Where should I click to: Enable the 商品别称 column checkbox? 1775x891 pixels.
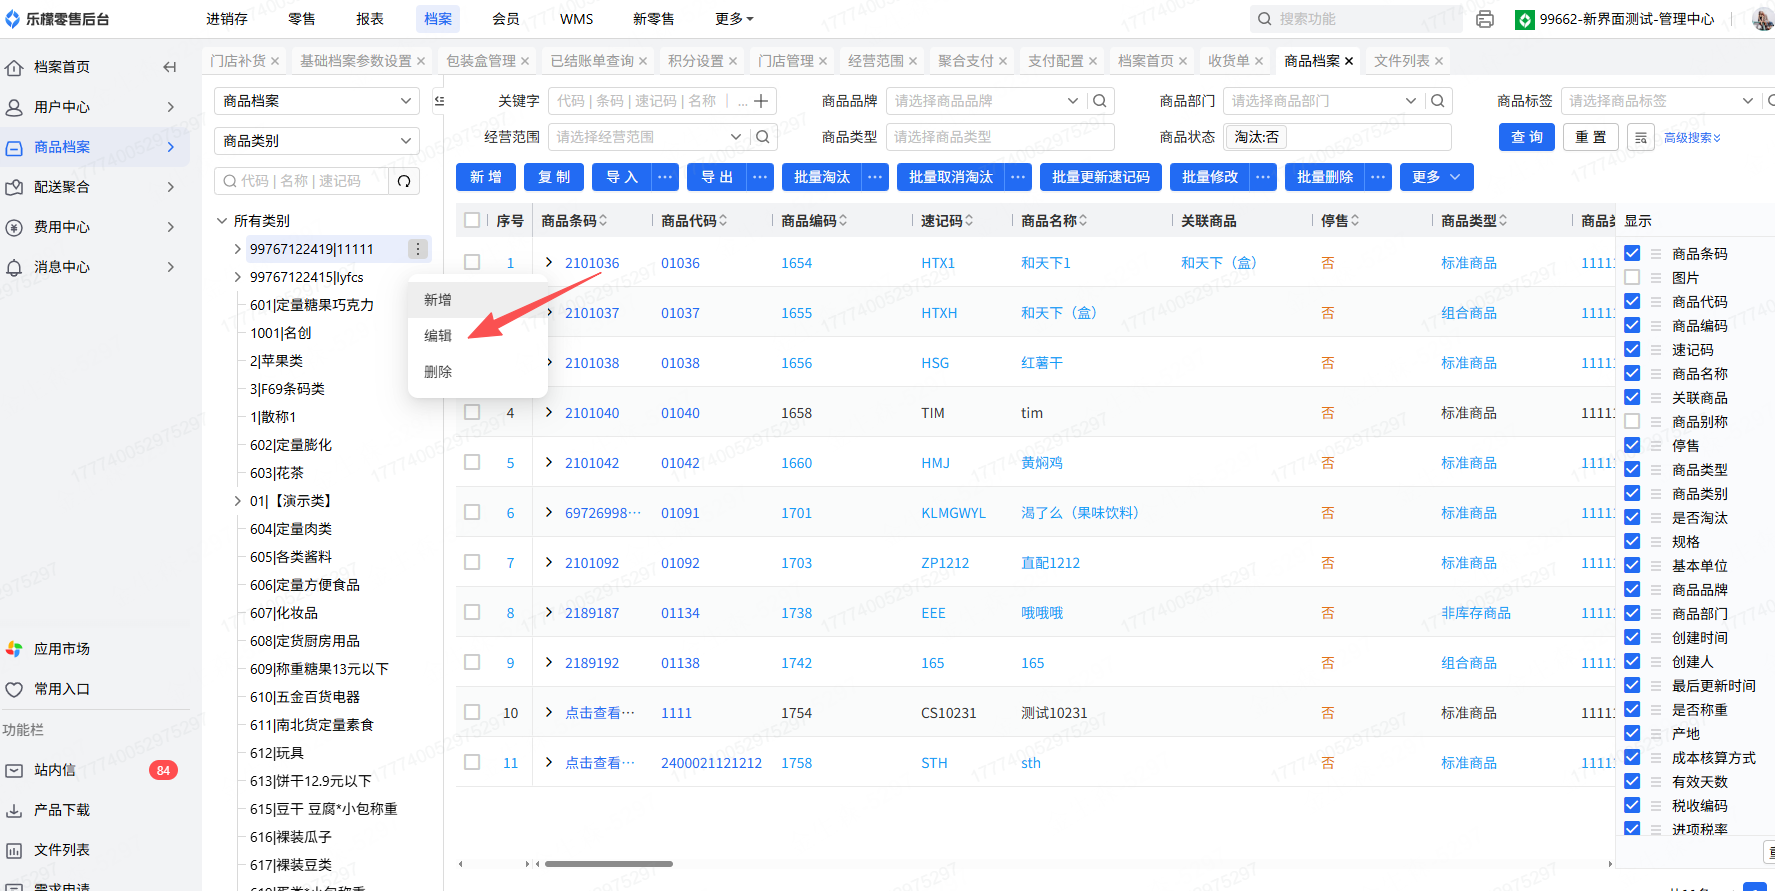coord(1632,421)
